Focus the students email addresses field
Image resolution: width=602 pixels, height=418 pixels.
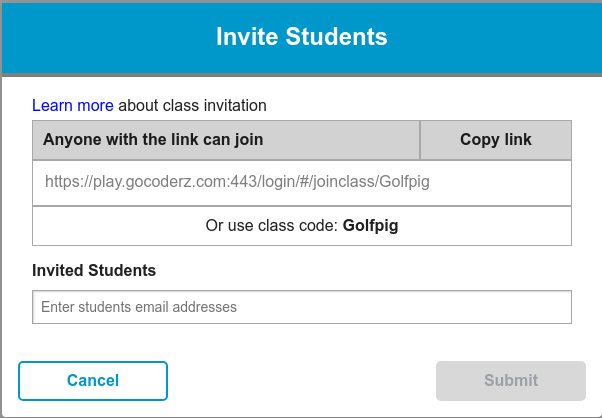(302, 307)
